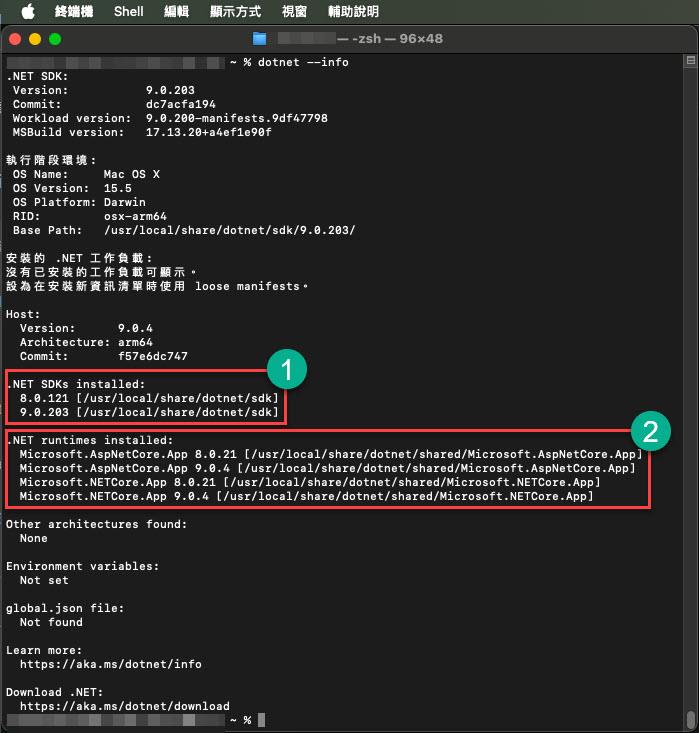Open the Shell menu
Image resolution: width=699 pixels, height=733 pixels.
(129, 12)
